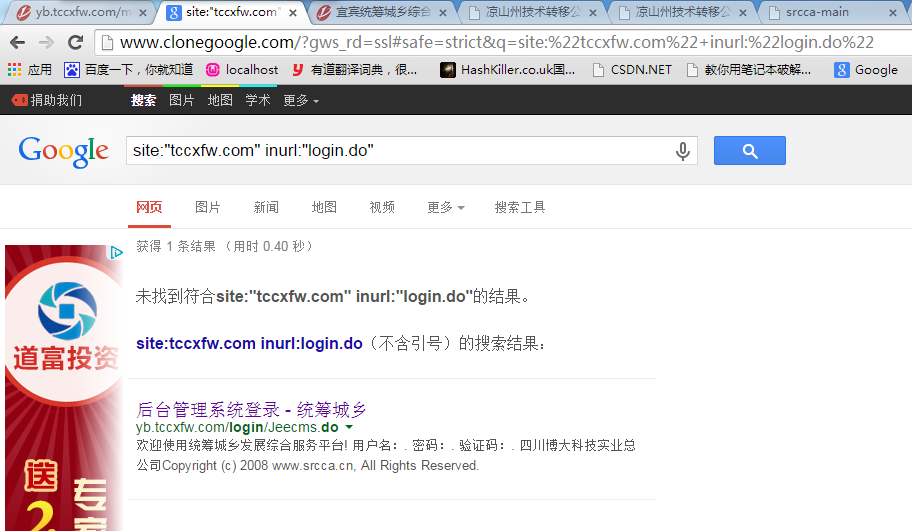The image size is (912, 531).
Task: Open the HashKiller.co.uk bookmark
Action: 507,70
